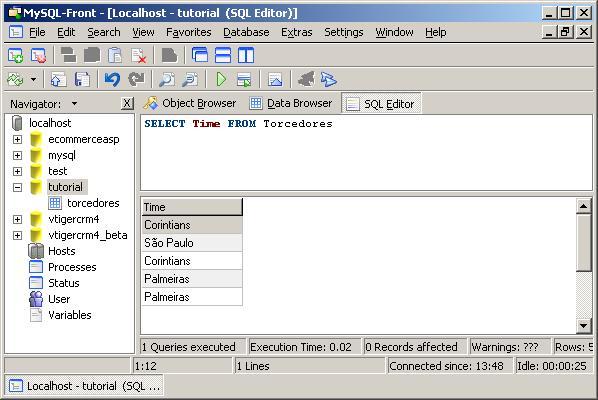
Task: Switch to the Object Browser tab
Action: tap(190, 103)
